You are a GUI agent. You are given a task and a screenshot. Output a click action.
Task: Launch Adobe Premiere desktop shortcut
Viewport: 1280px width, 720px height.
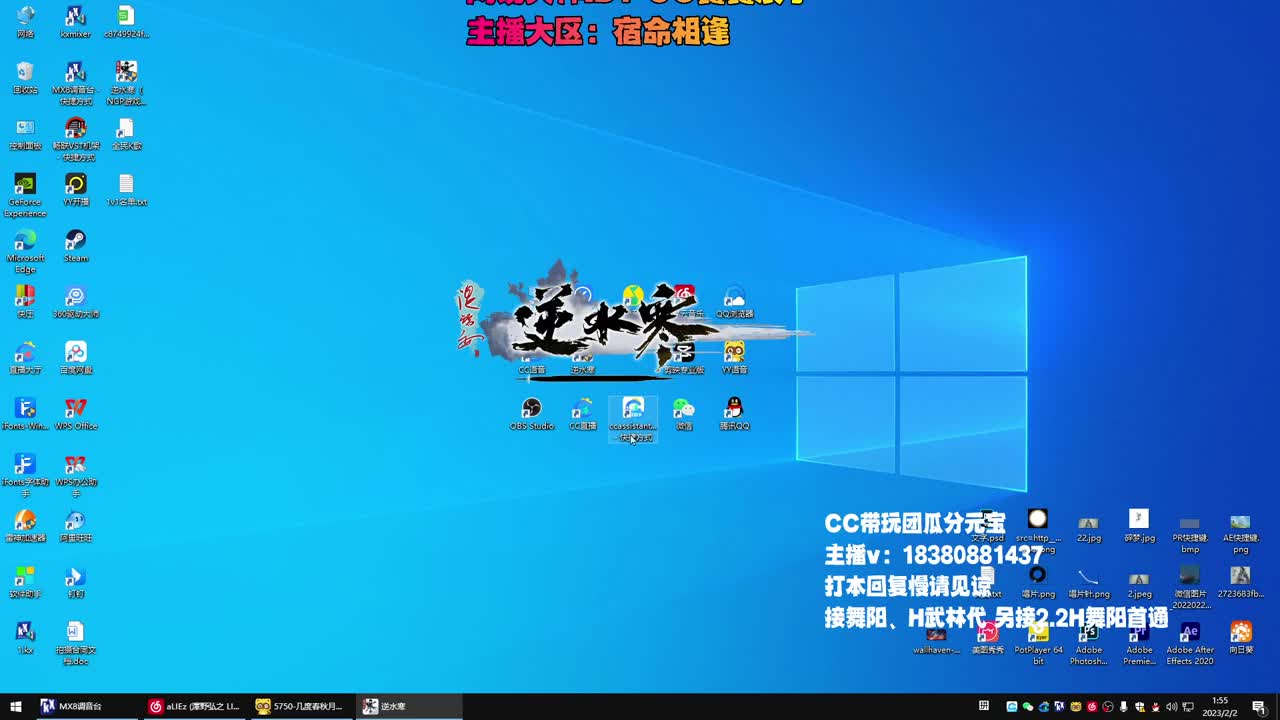[x=1139, y=642]
